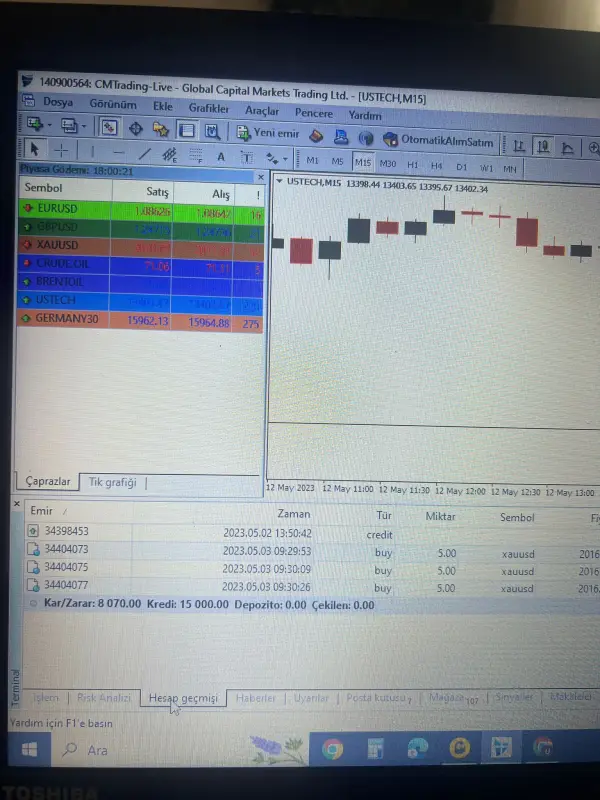Expand the Profiles dropdown arrow
The image size is (600, 800).
84,126
